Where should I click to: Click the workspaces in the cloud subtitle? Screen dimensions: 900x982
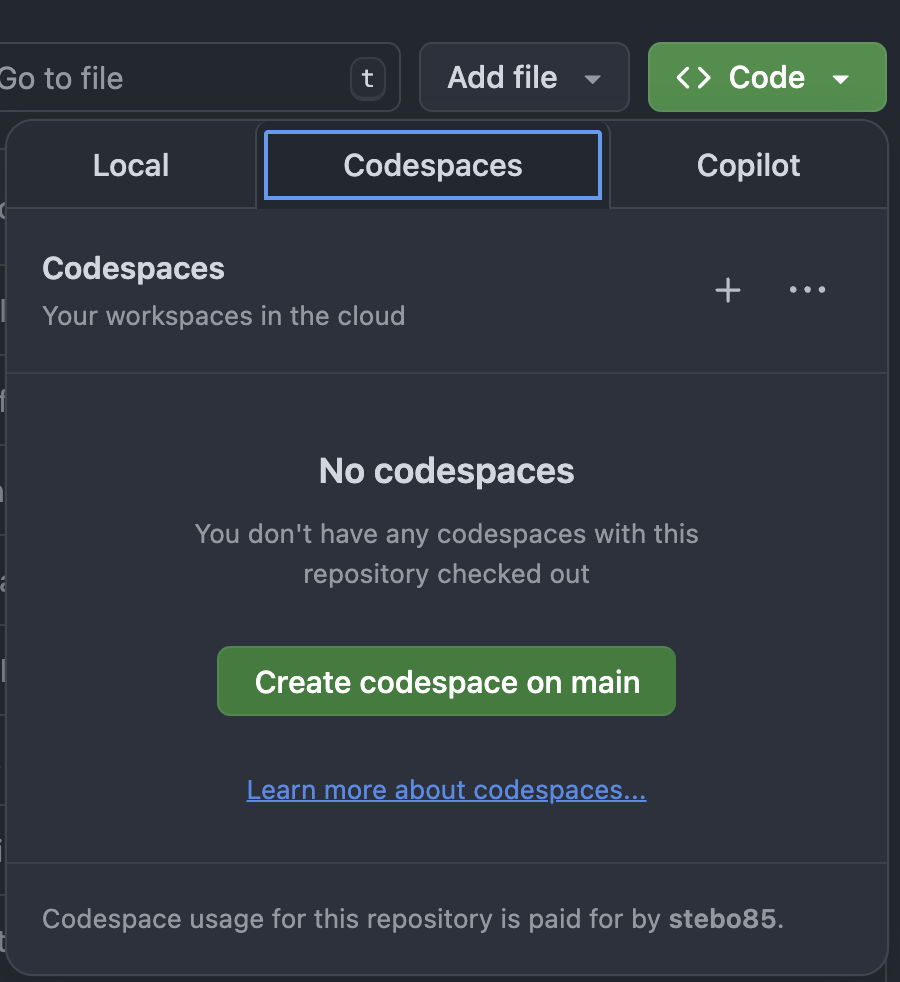223,316
